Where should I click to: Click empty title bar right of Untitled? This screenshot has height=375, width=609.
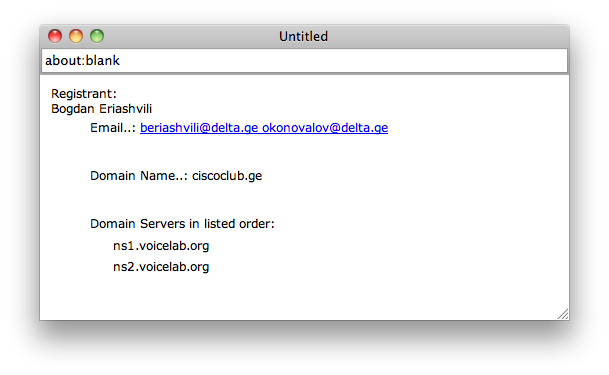click(x=447, y=36)
